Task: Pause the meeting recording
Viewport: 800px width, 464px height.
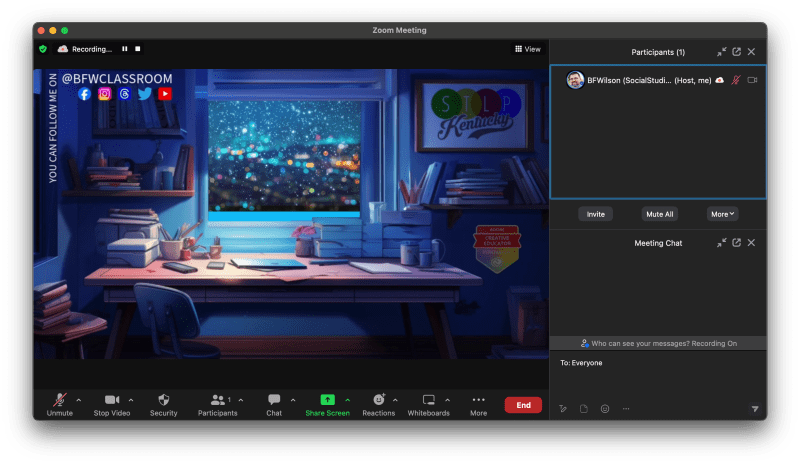Action: click(125, 48)
